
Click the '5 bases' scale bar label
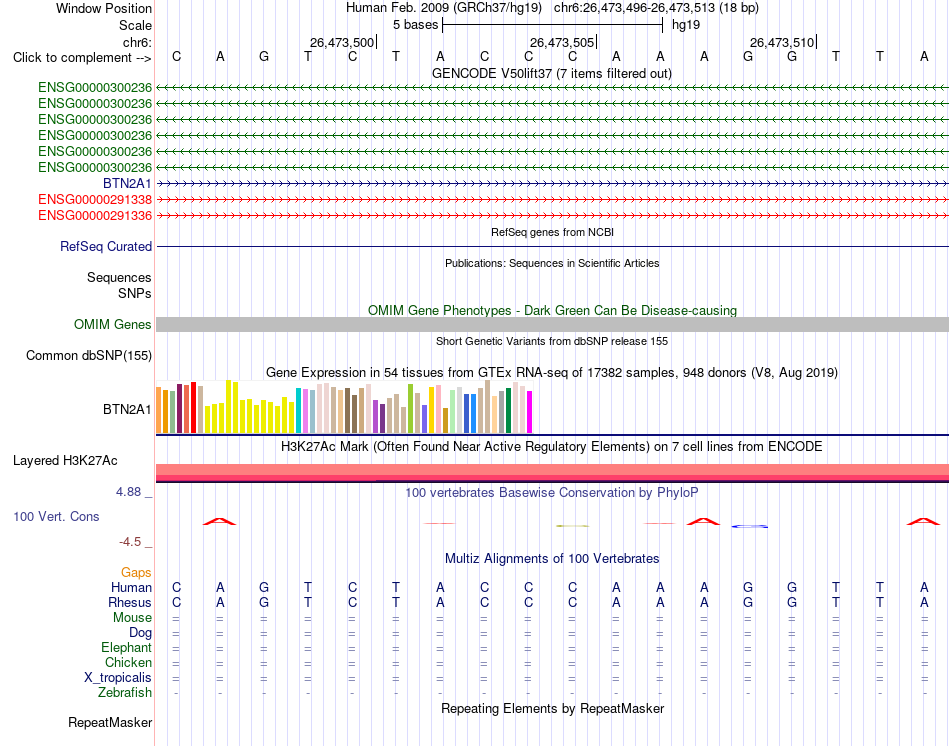[415, 25]
